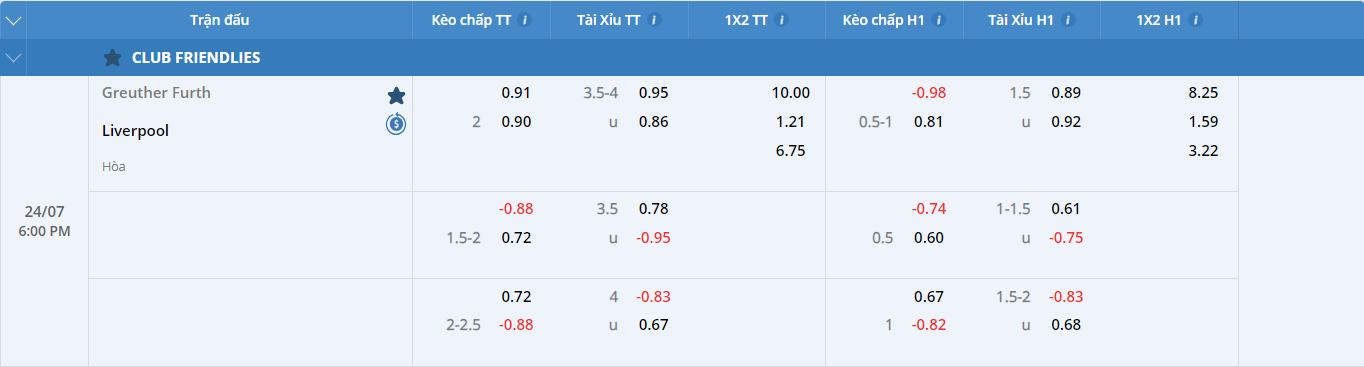1364x367 pixels.
Task: Collapse the Club Friendlies league section
Action: (13, 58)
